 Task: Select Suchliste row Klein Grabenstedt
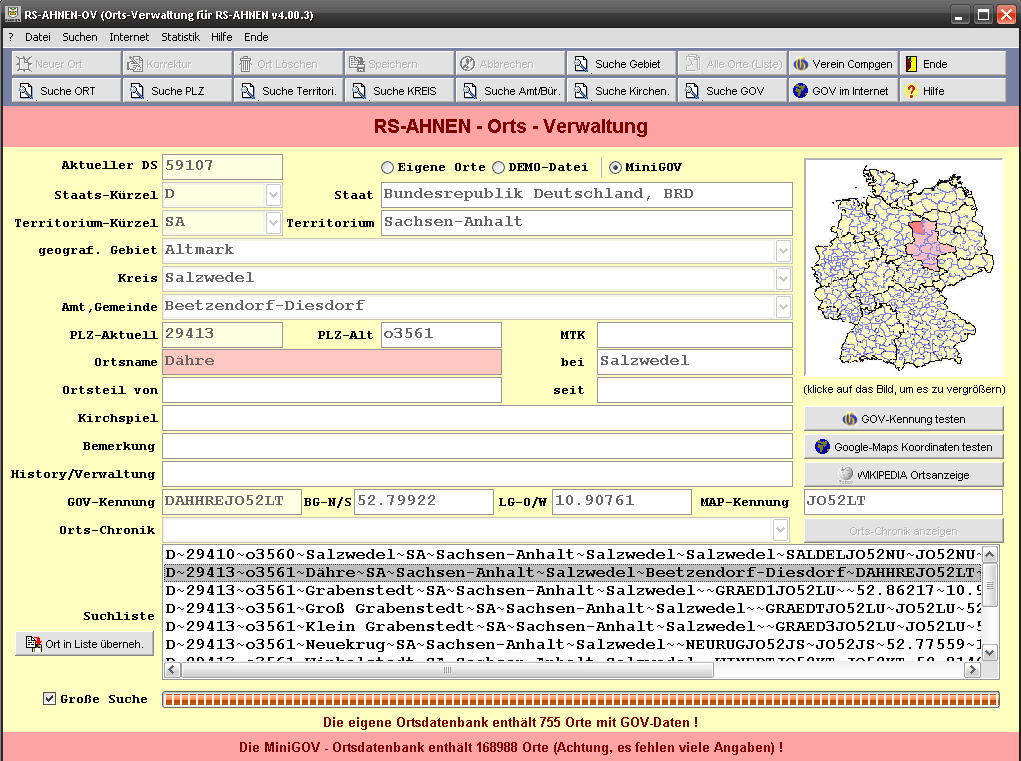(x=572, y=626)
